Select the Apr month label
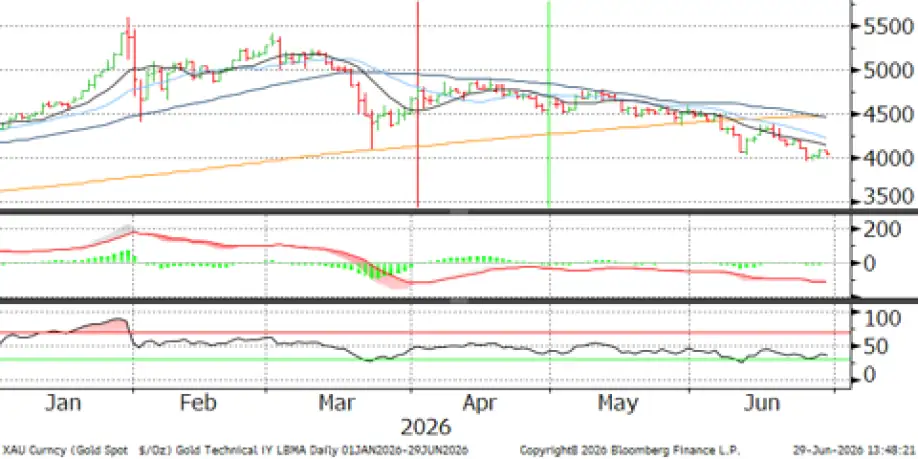Viewport: 918px width, 459px height. pyautogui.click(x=480, y=403)
